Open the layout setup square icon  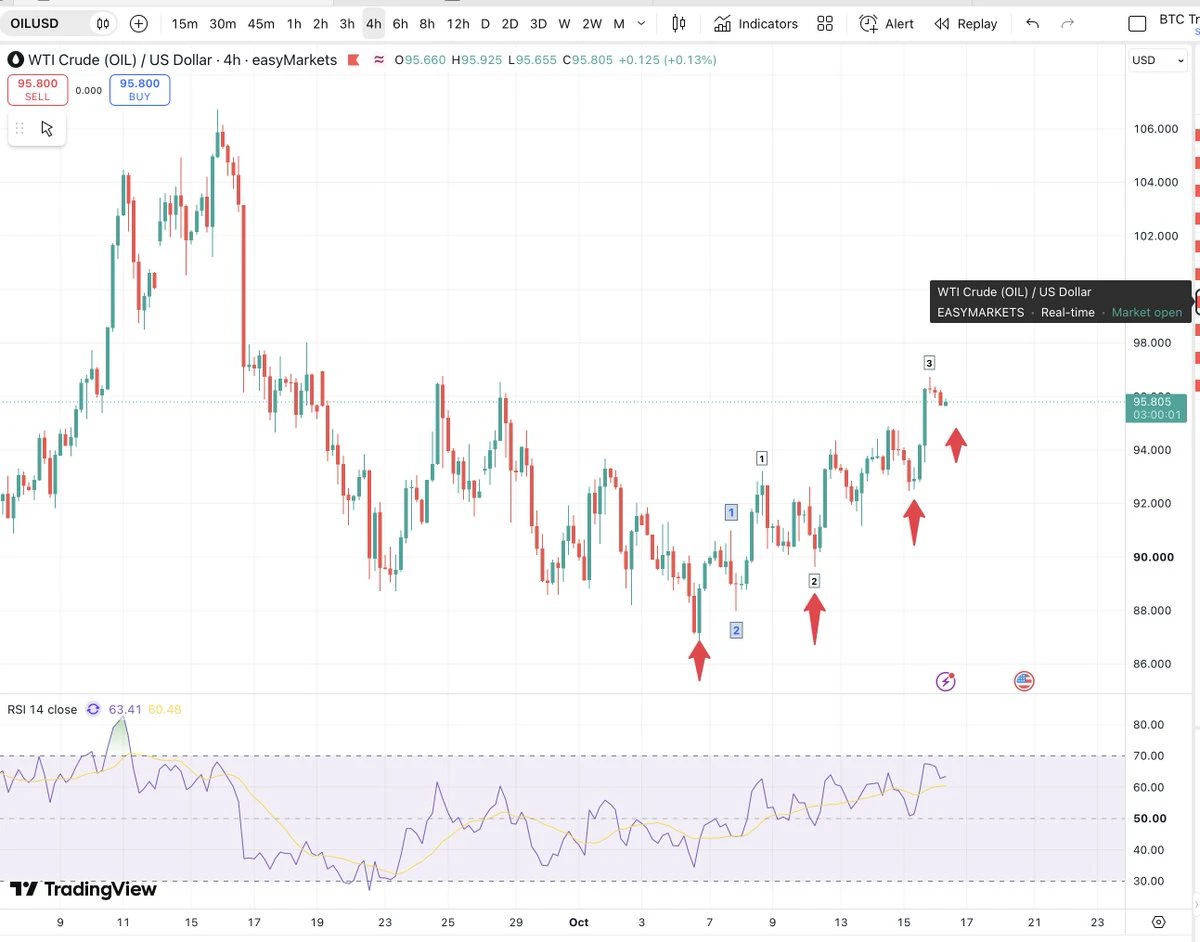(1137, 23)
